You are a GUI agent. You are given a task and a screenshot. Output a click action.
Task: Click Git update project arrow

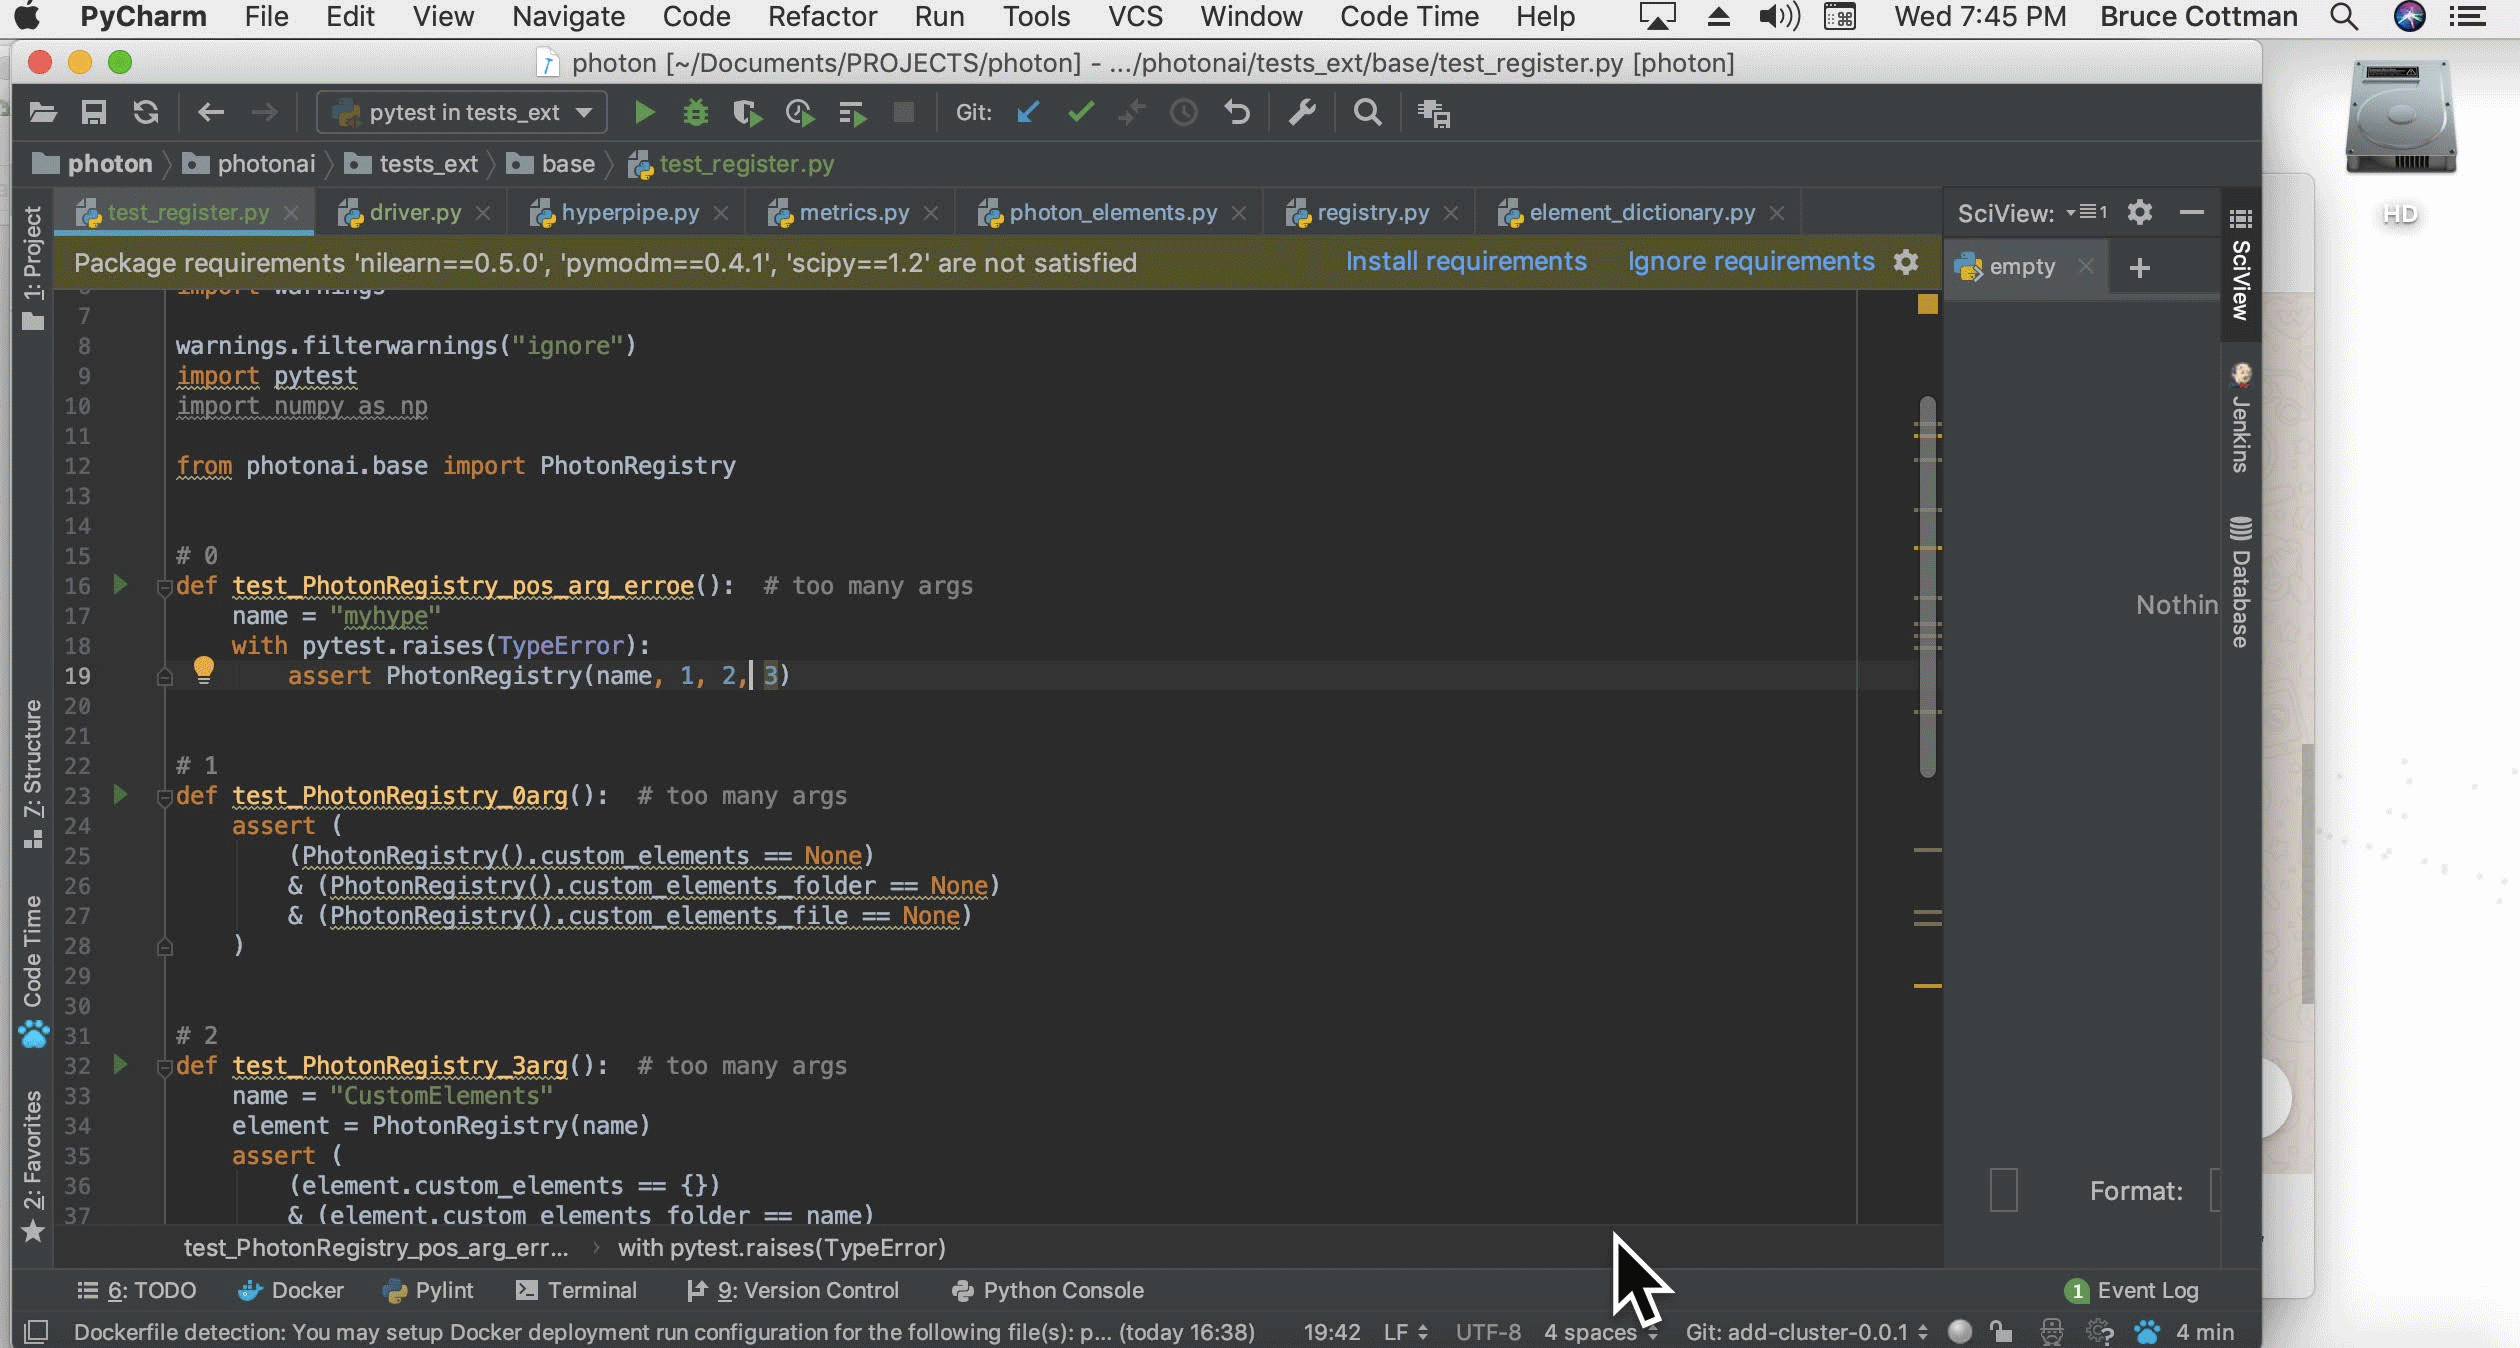tap(1028, 113)
